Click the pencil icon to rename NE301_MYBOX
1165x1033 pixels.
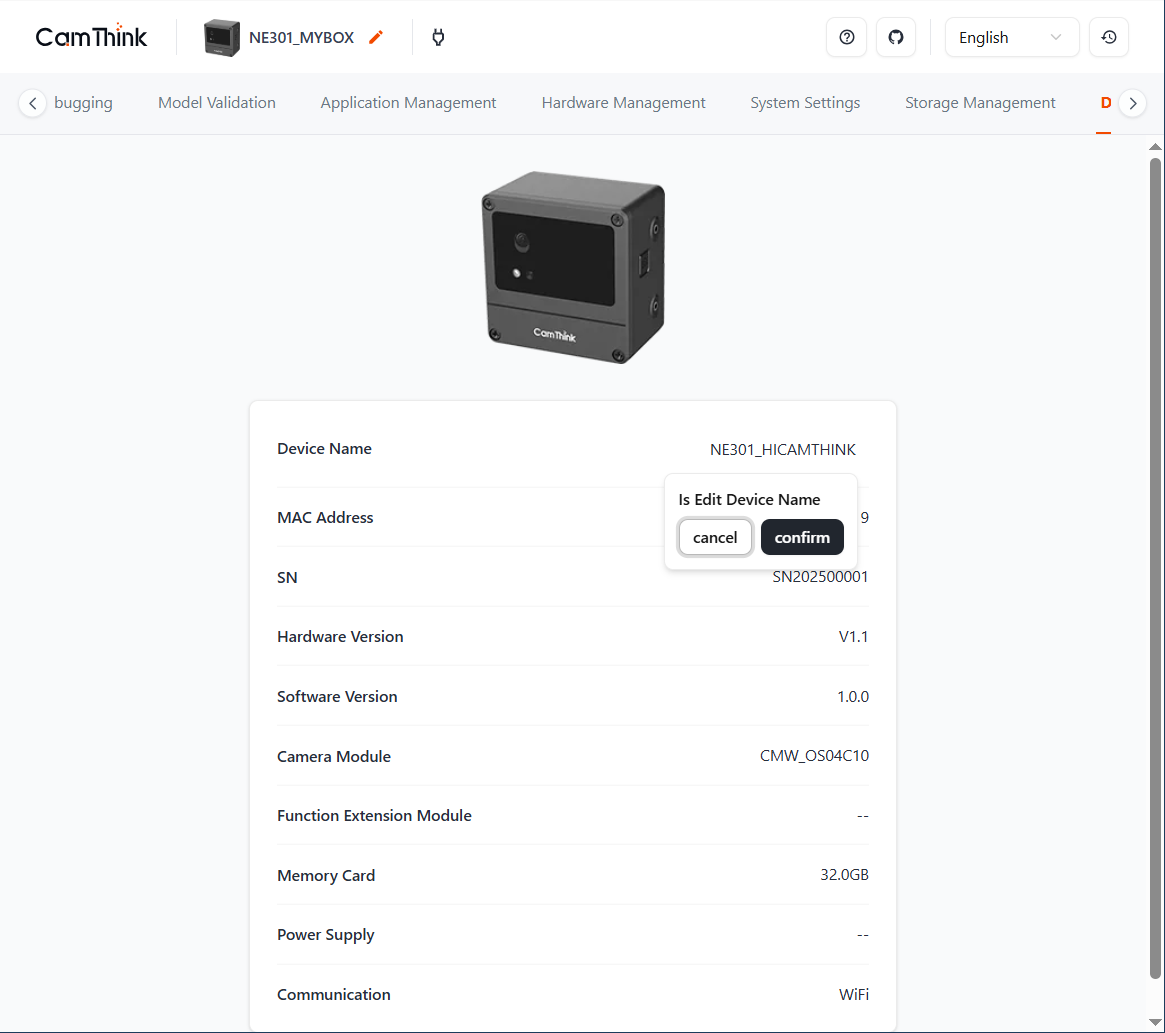(x=375, y=36)
